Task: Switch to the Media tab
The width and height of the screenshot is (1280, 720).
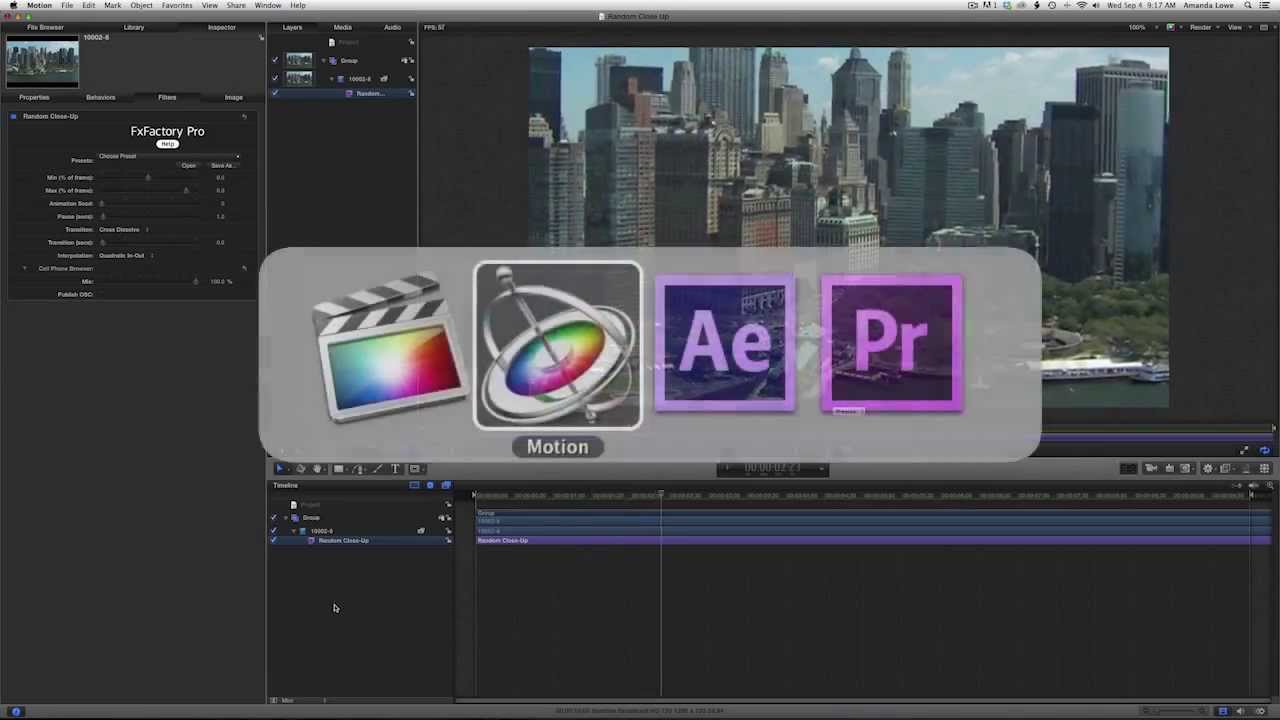Action: point(343,27)
